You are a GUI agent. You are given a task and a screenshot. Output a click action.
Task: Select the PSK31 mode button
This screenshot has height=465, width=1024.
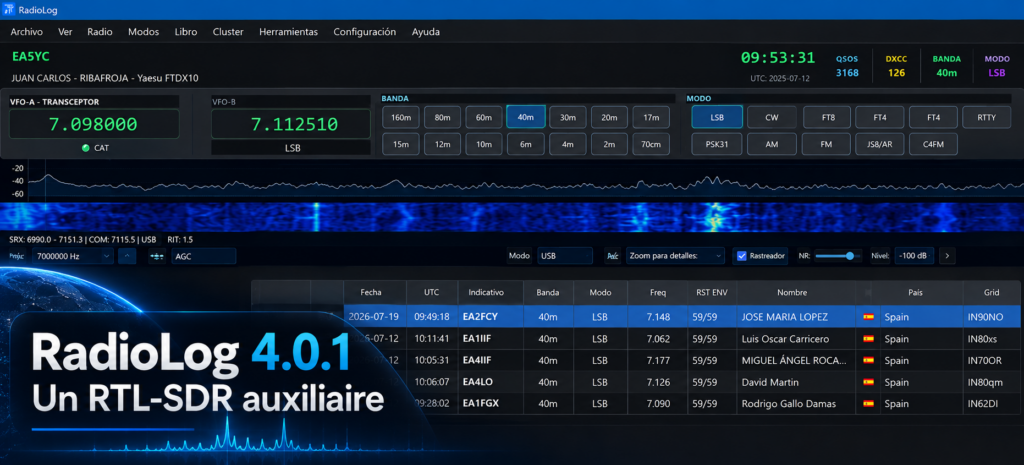717,144
